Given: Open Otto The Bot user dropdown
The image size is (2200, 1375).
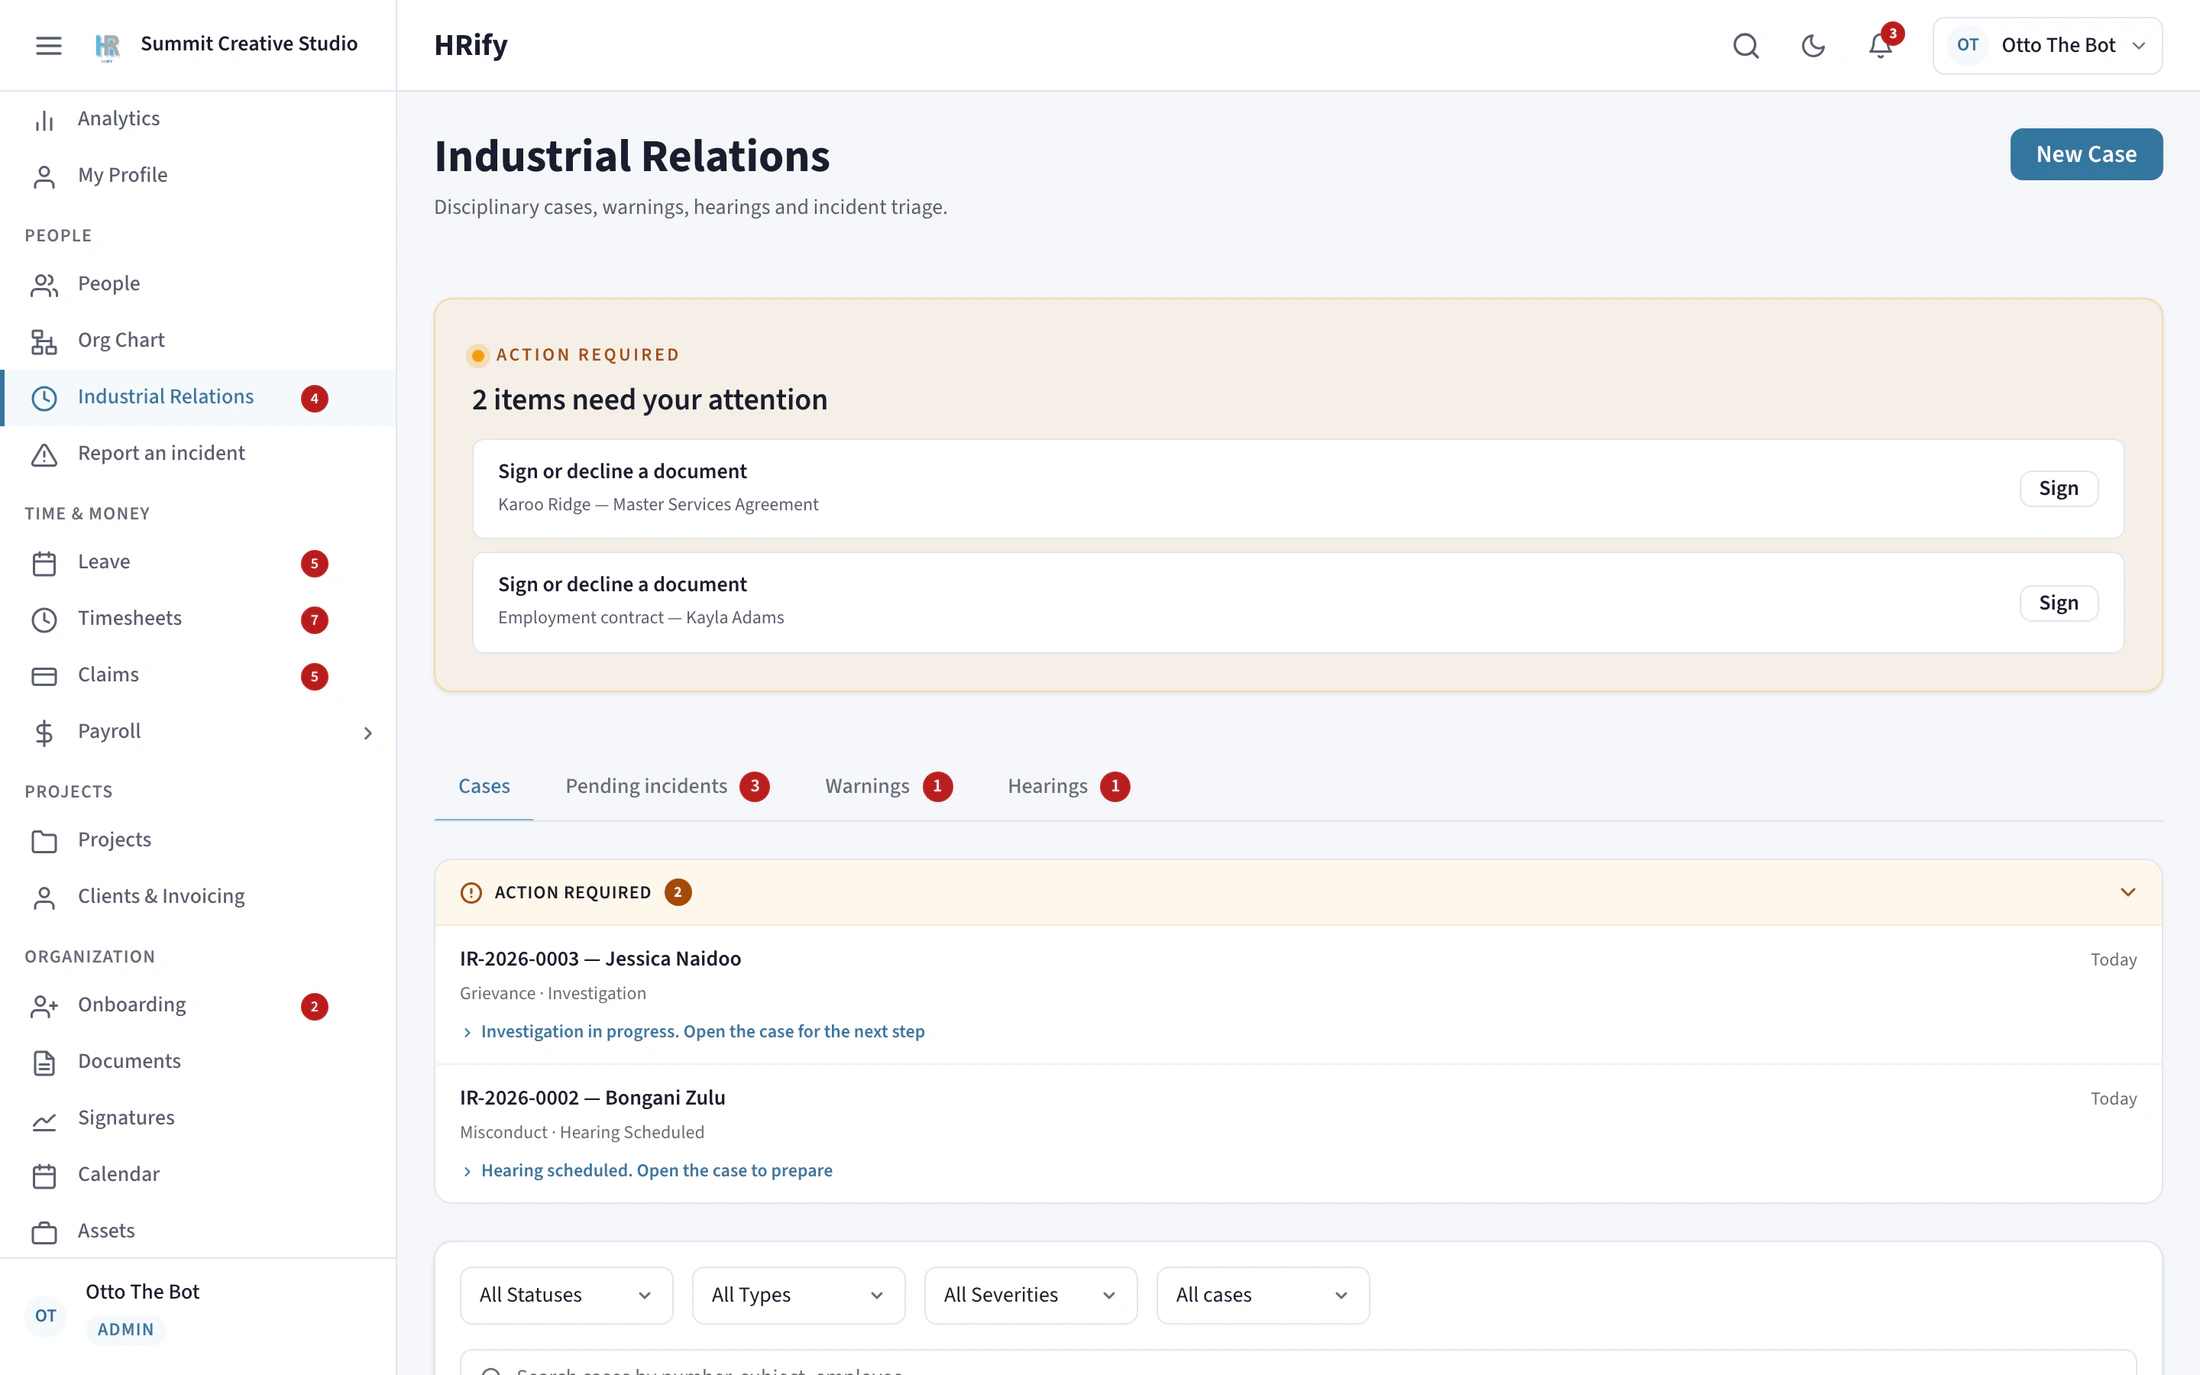Looking at the screenshot, I should pyautogui.click(x=2047, y=45).
